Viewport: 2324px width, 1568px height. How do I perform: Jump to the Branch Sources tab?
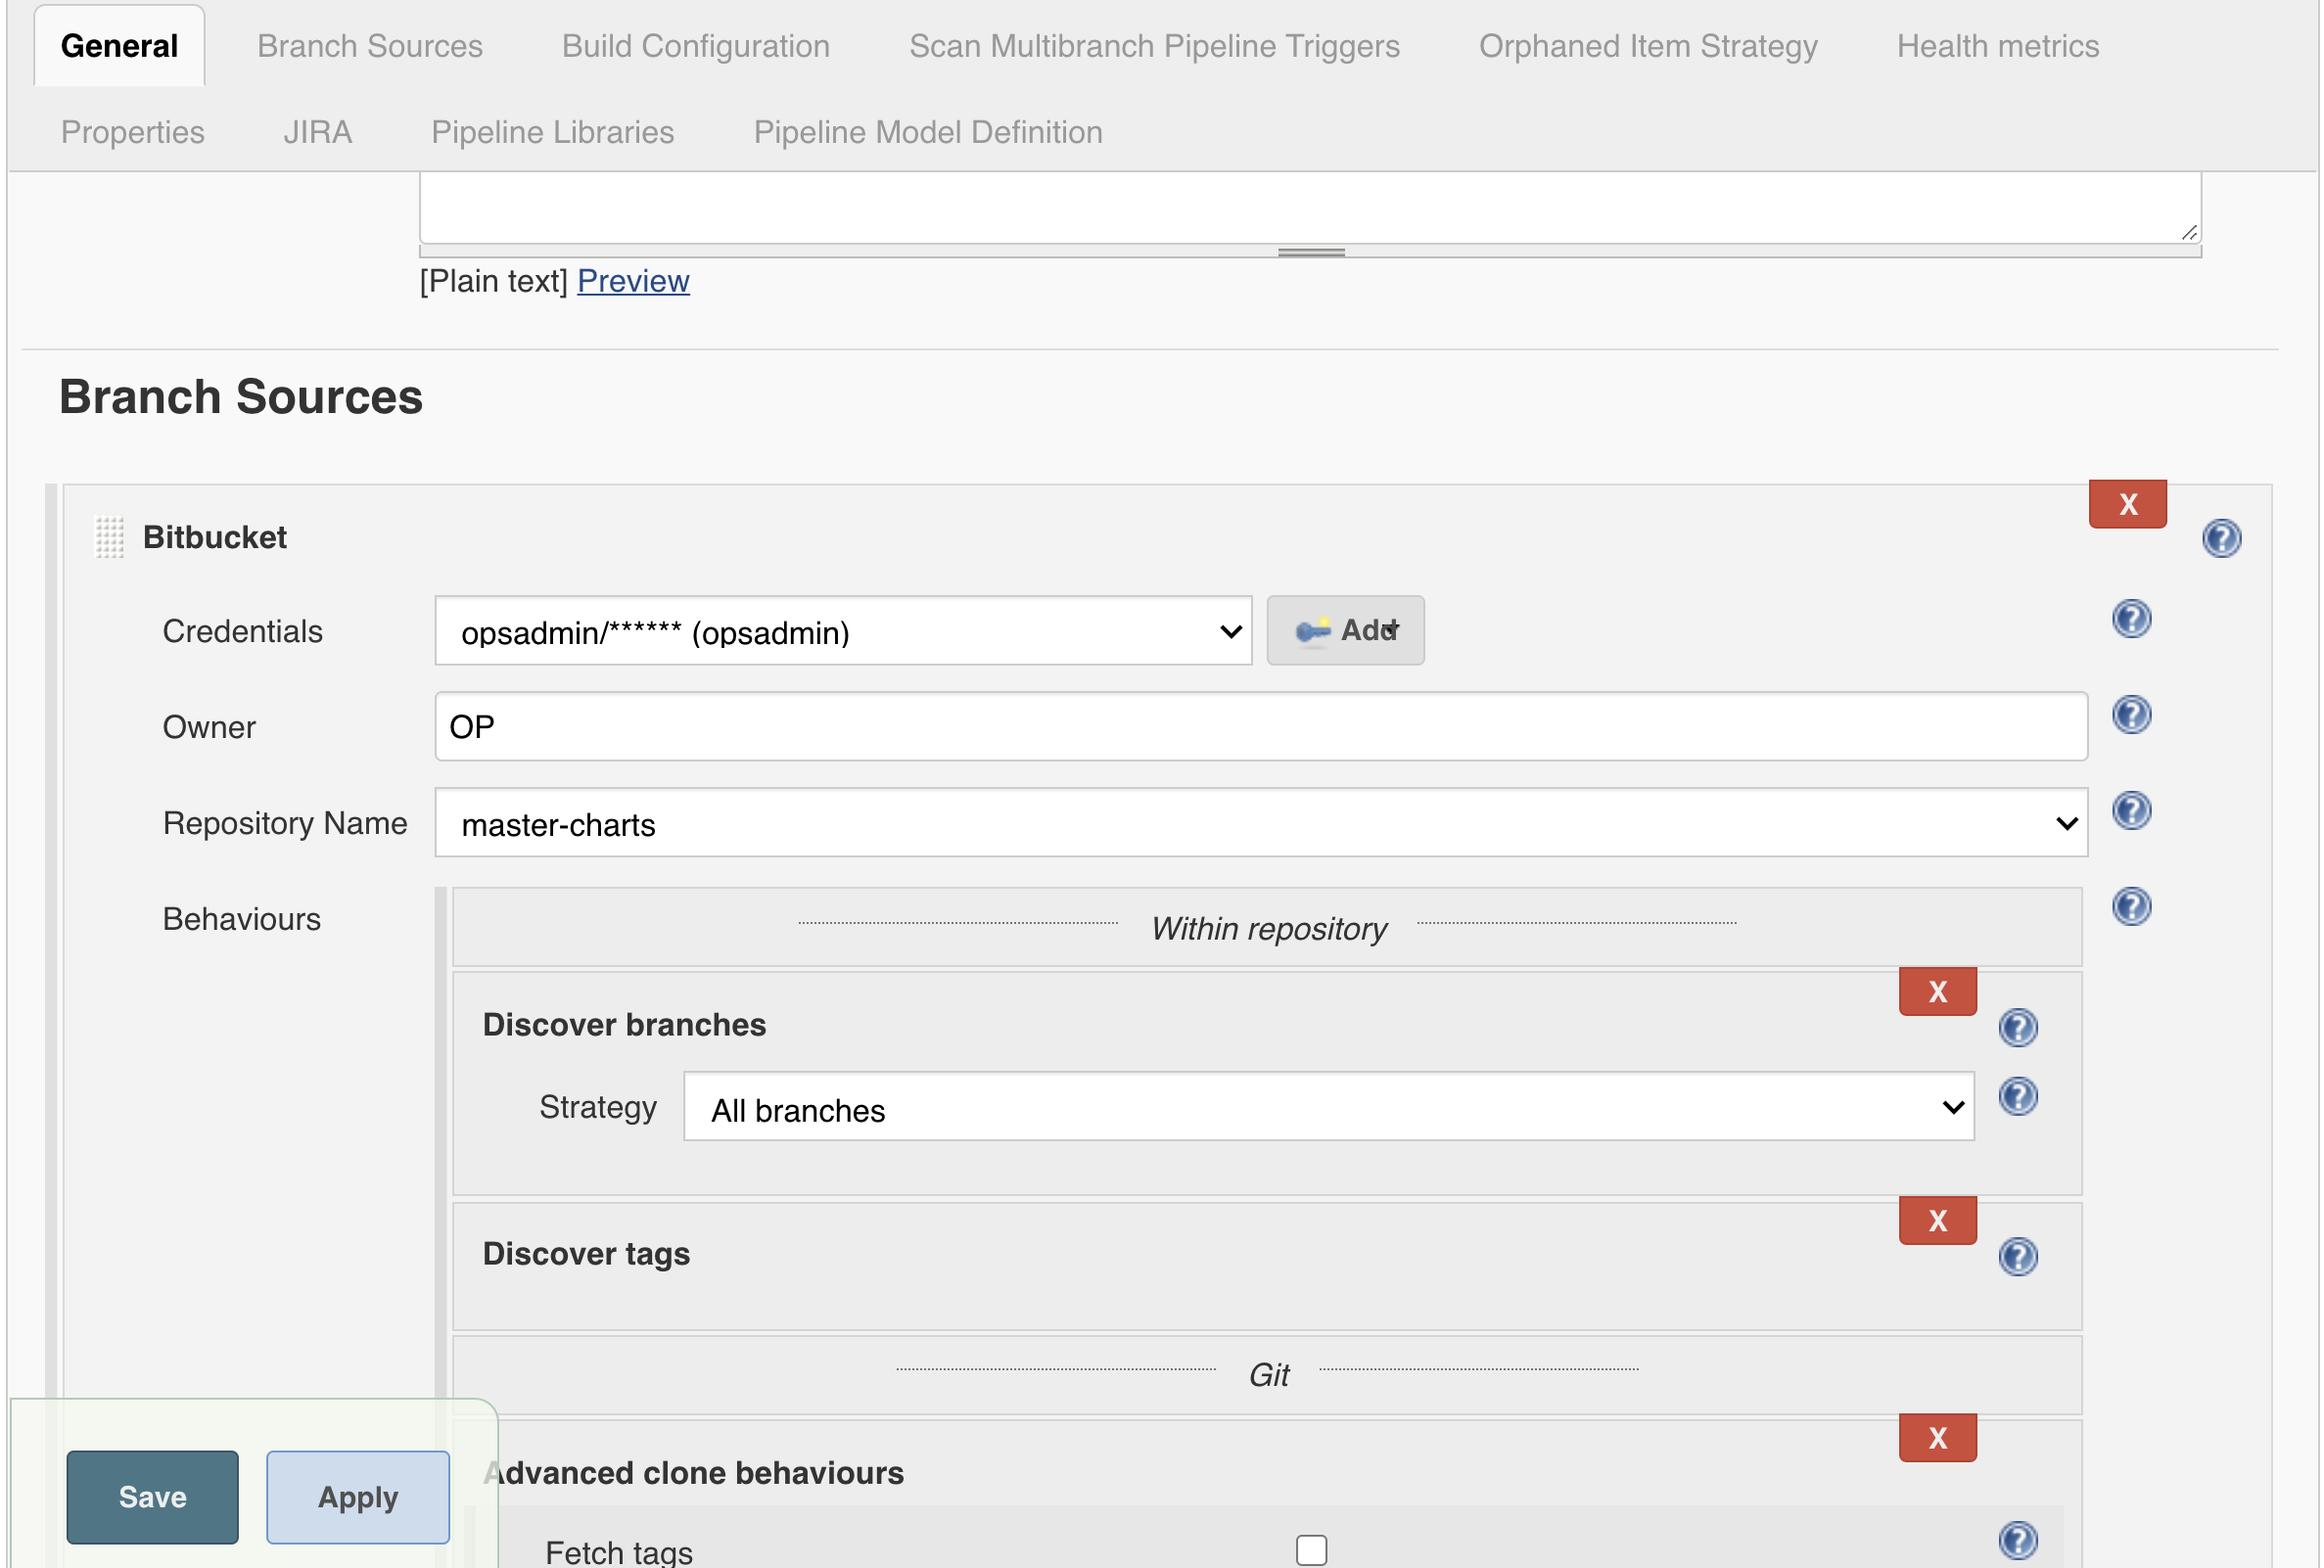click(370, 46)
